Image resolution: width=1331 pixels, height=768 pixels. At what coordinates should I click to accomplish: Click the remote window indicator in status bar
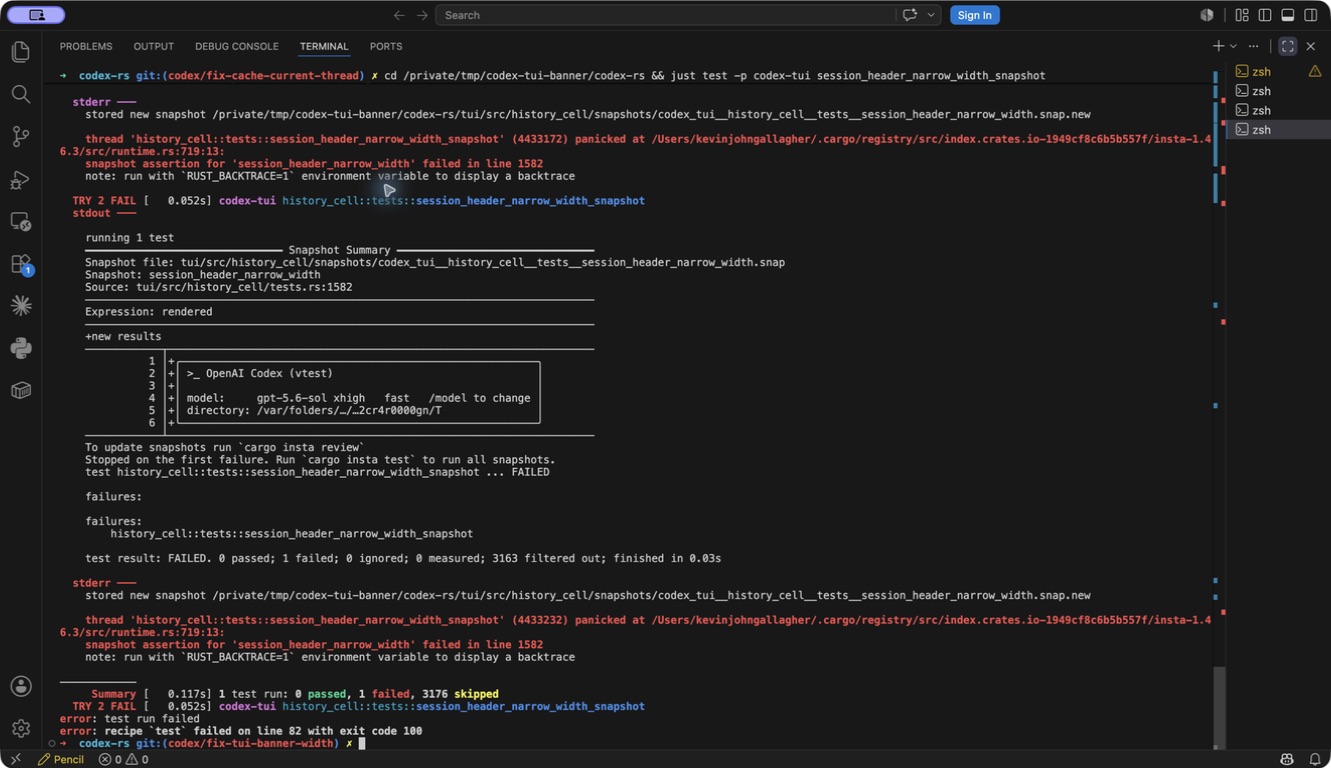[x=15, y=759]
